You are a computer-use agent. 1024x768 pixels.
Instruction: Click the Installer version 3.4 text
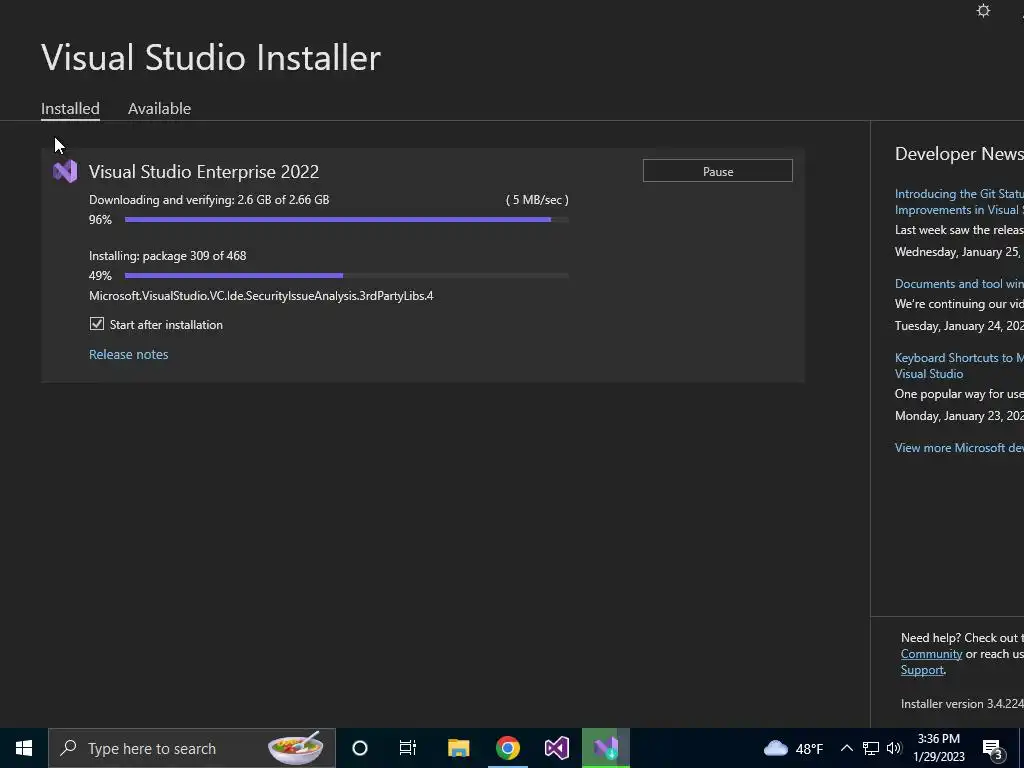[962, 703]
